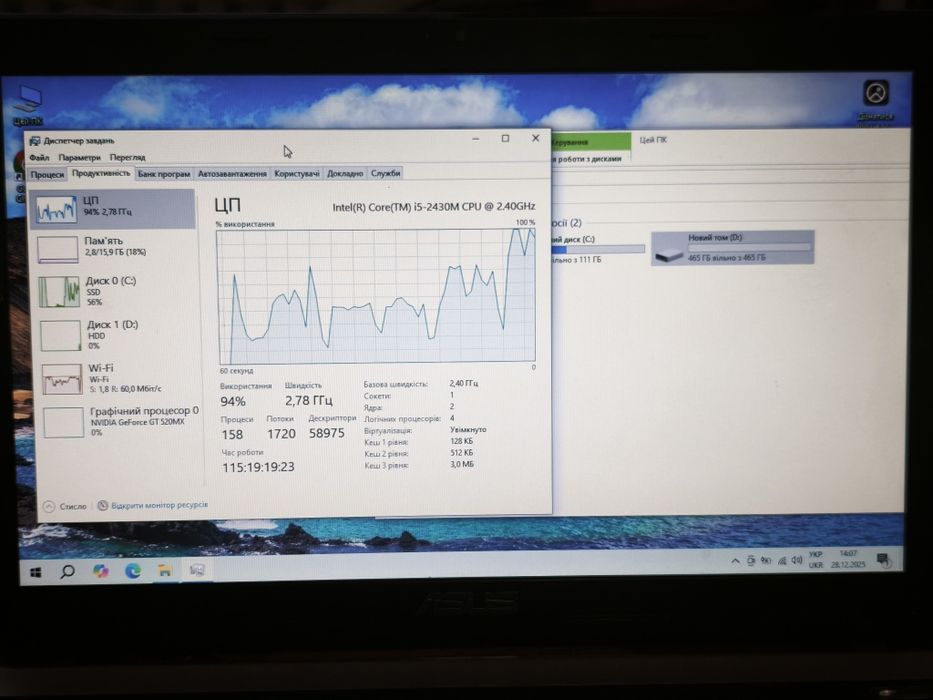Select the Продуктивність tab
Viewport: 933px width, 700px height.
[101, 173]
